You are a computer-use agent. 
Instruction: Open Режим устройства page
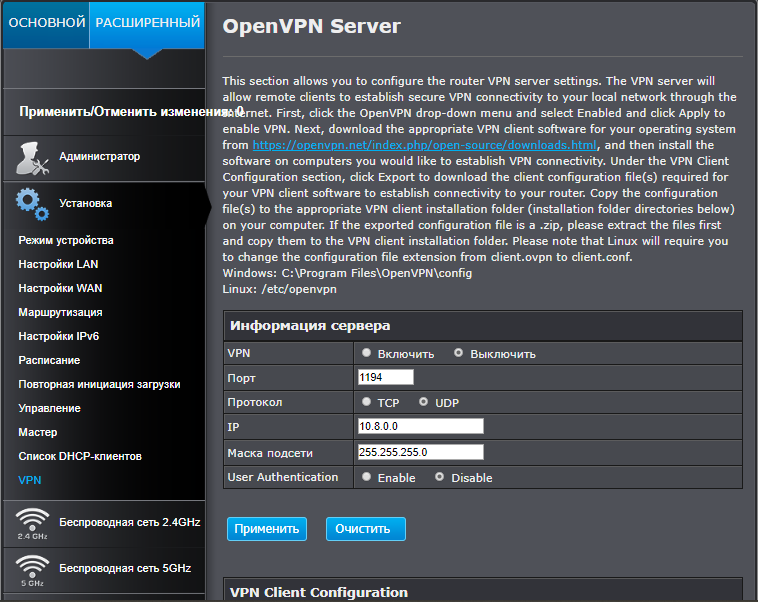66,240
